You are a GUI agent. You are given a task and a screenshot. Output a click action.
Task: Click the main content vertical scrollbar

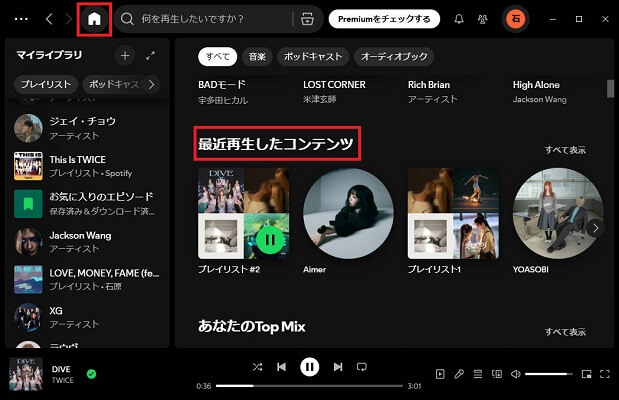pyautogui.click(x=610, y=88)
